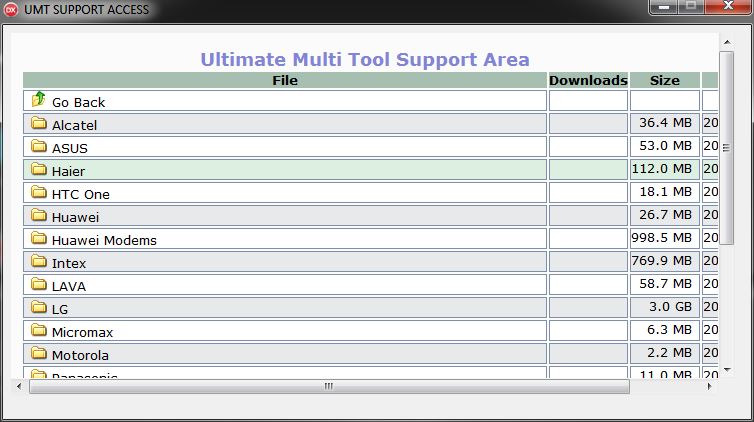The image size is (754, 422).
Task: Open the LG folder link
Action: tap(60, 310)
